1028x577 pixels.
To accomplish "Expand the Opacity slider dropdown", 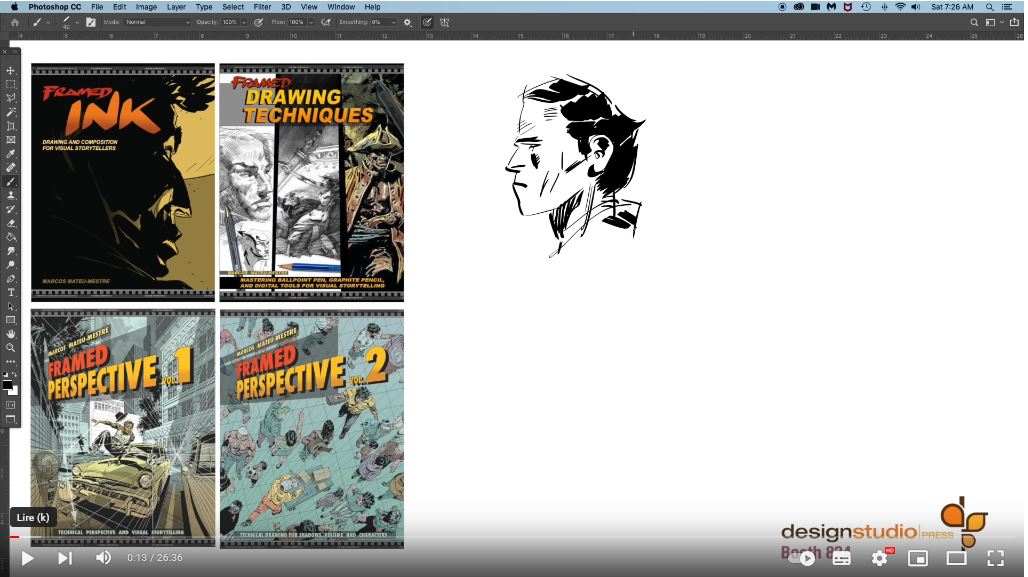I will (x=244, y=22).
